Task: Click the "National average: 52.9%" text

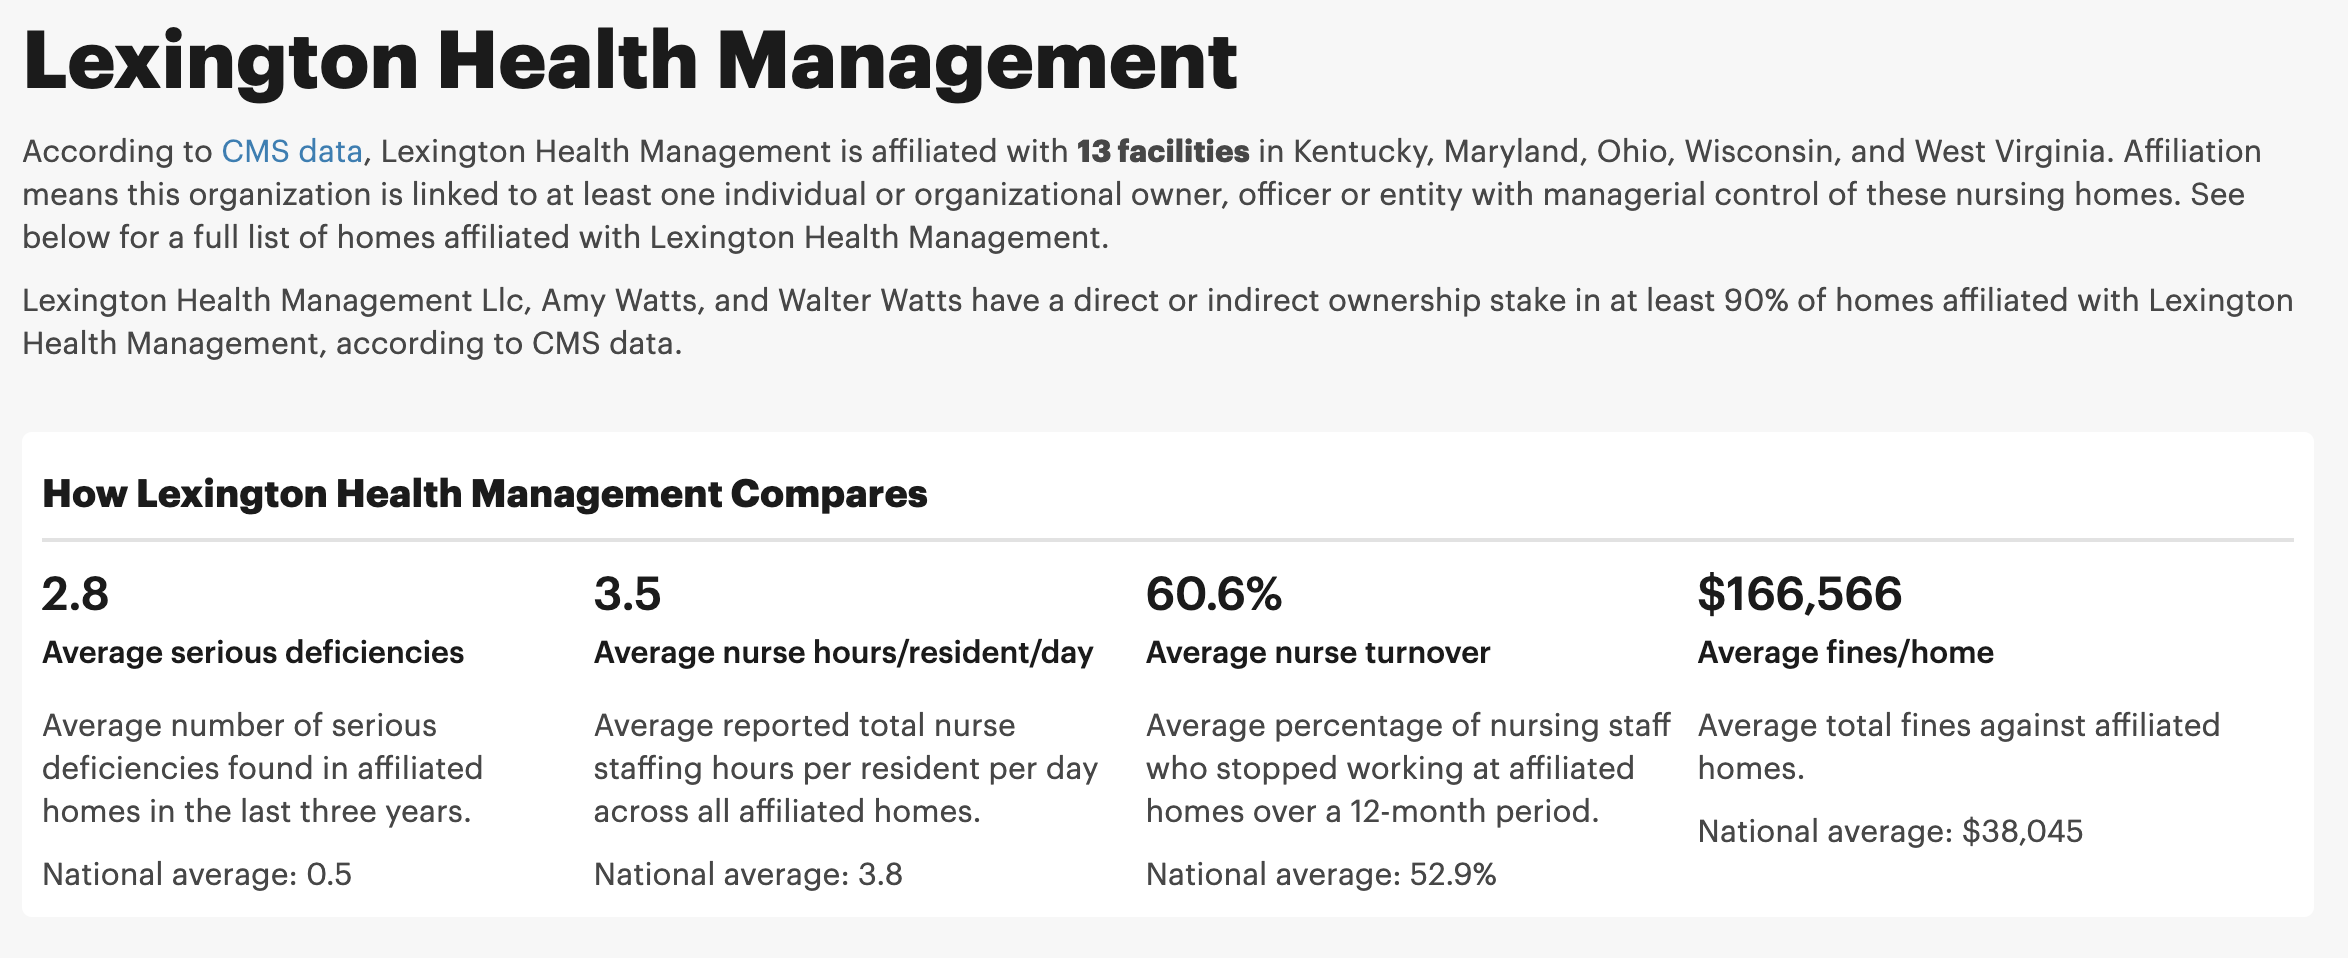Action: tap(1320, 874)
